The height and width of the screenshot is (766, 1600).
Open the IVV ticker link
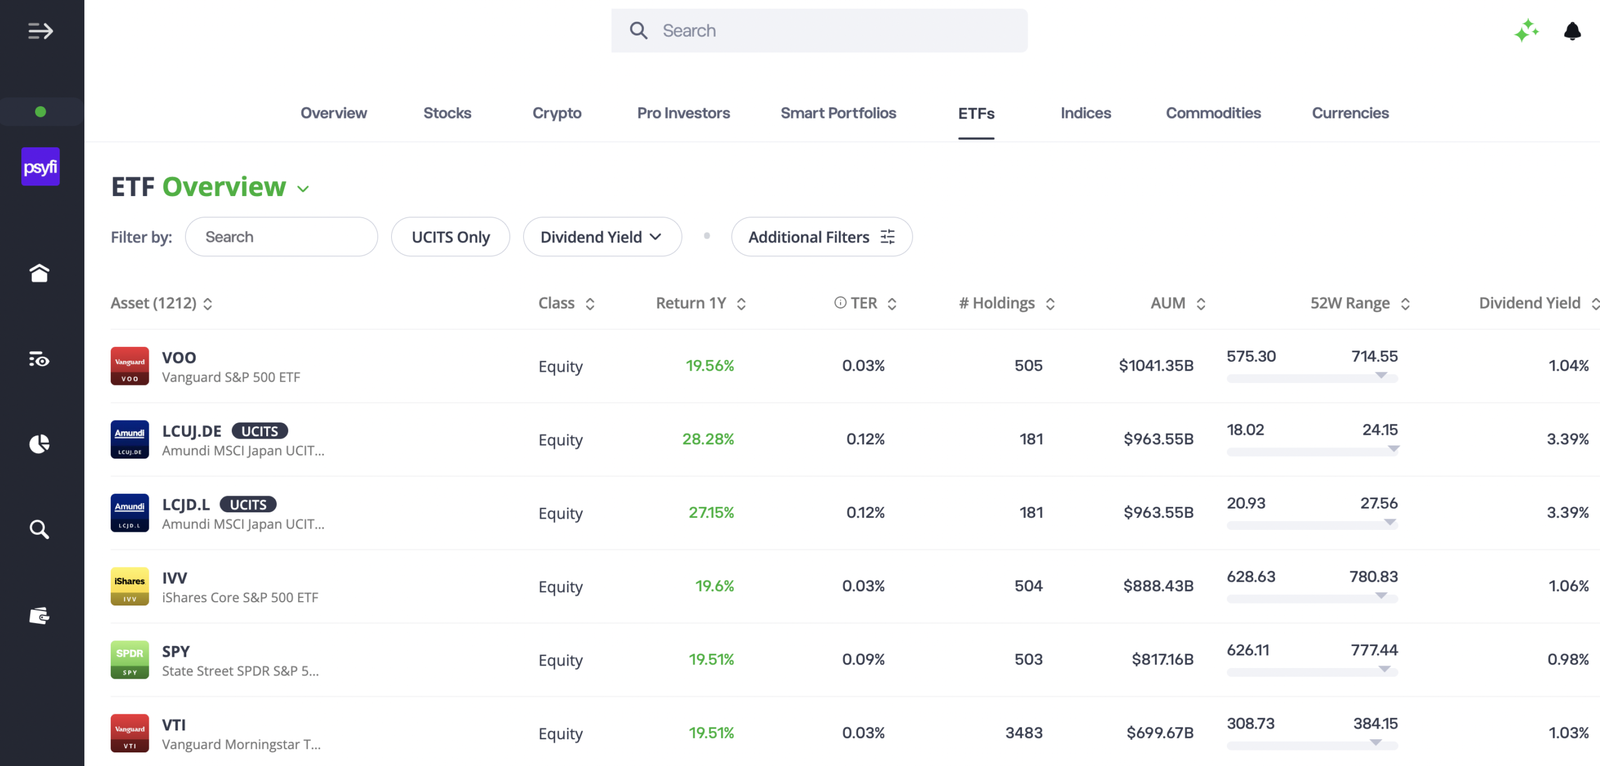point(175,578)
